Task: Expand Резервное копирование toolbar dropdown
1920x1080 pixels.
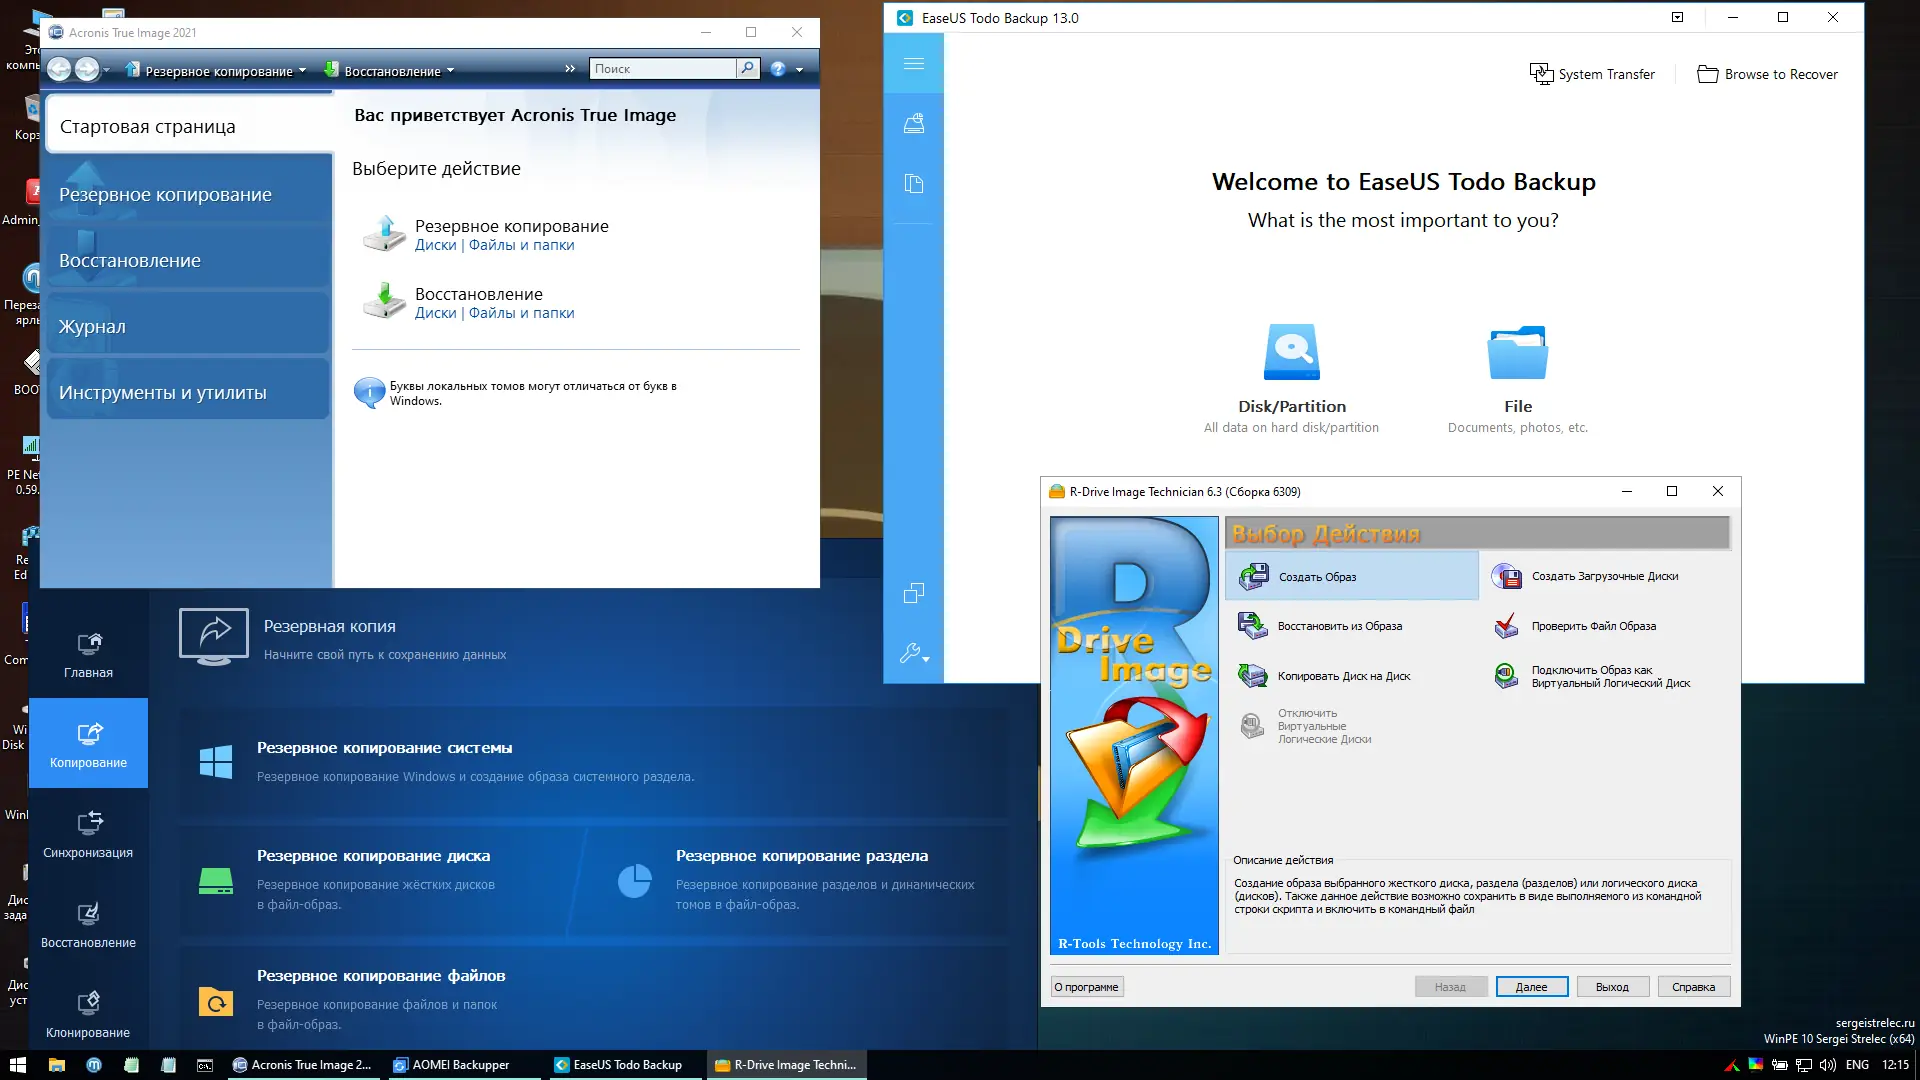Action: tap(302, 71)
